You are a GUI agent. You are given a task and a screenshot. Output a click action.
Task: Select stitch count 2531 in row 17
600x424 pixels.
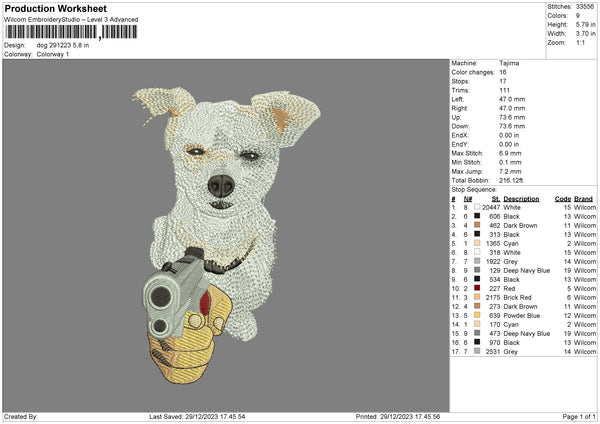[493, 352]
